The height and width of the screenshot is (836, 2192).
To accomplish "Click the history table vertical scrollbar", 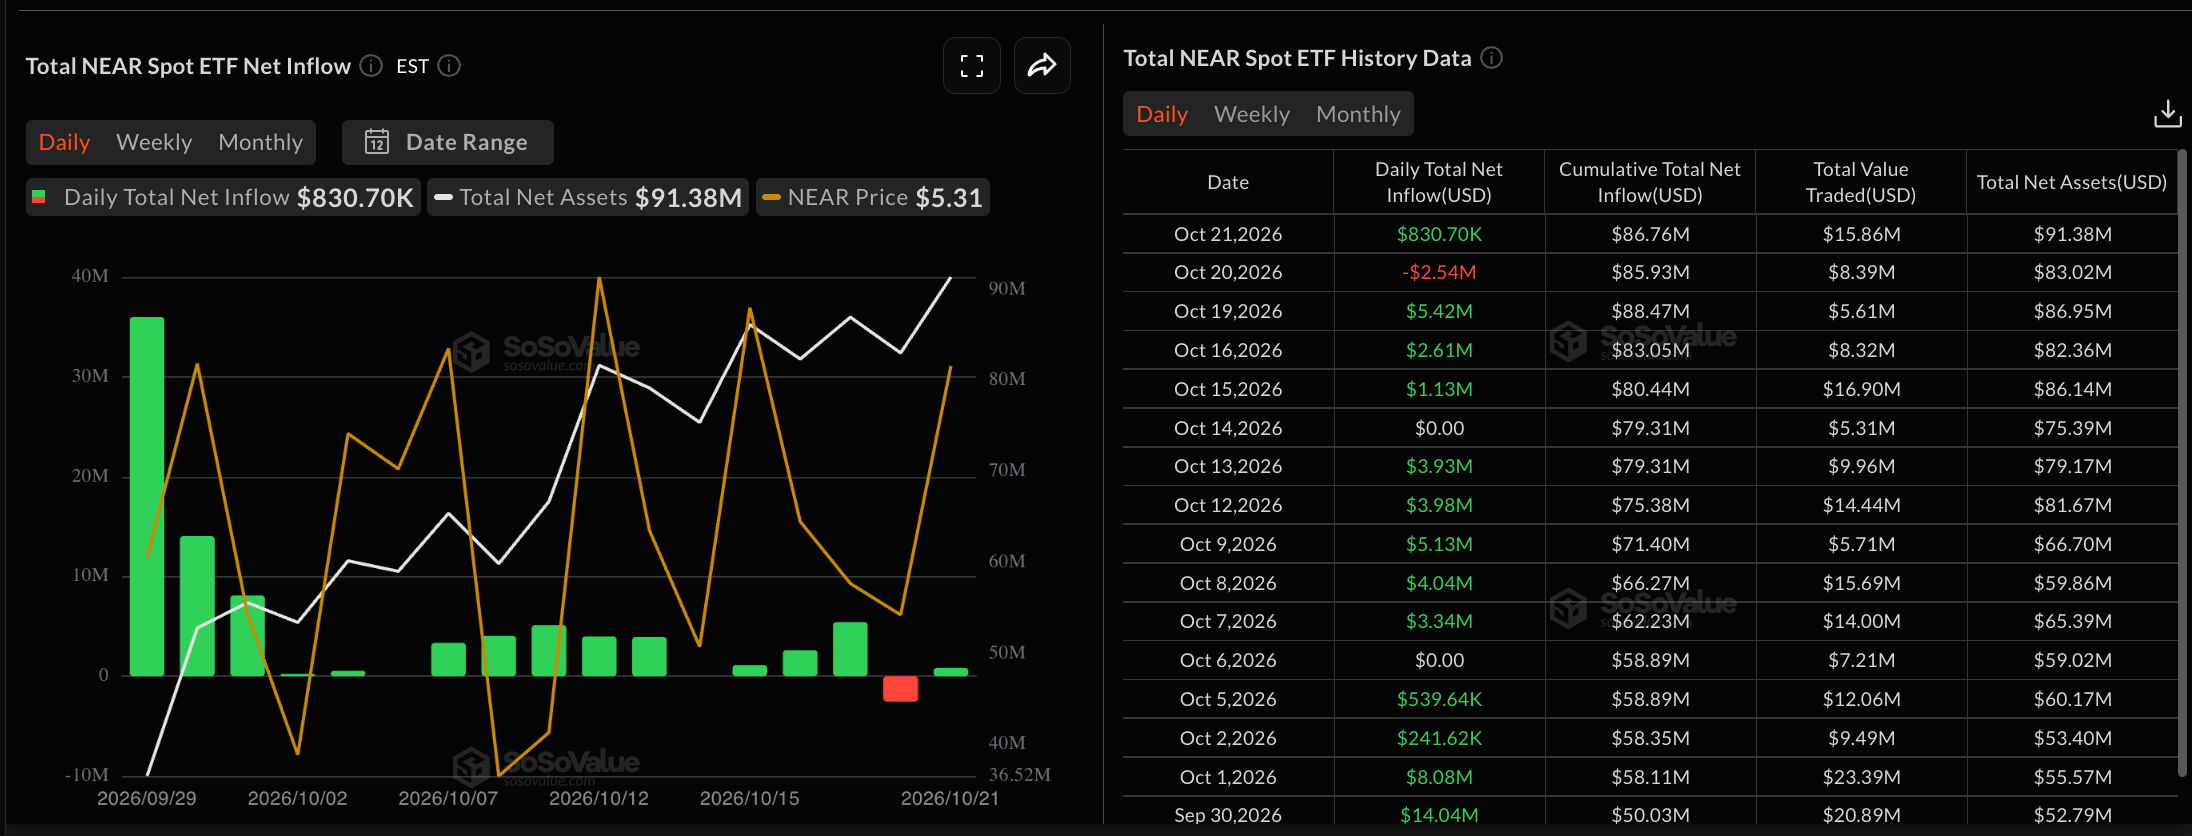I will 2182,462.
